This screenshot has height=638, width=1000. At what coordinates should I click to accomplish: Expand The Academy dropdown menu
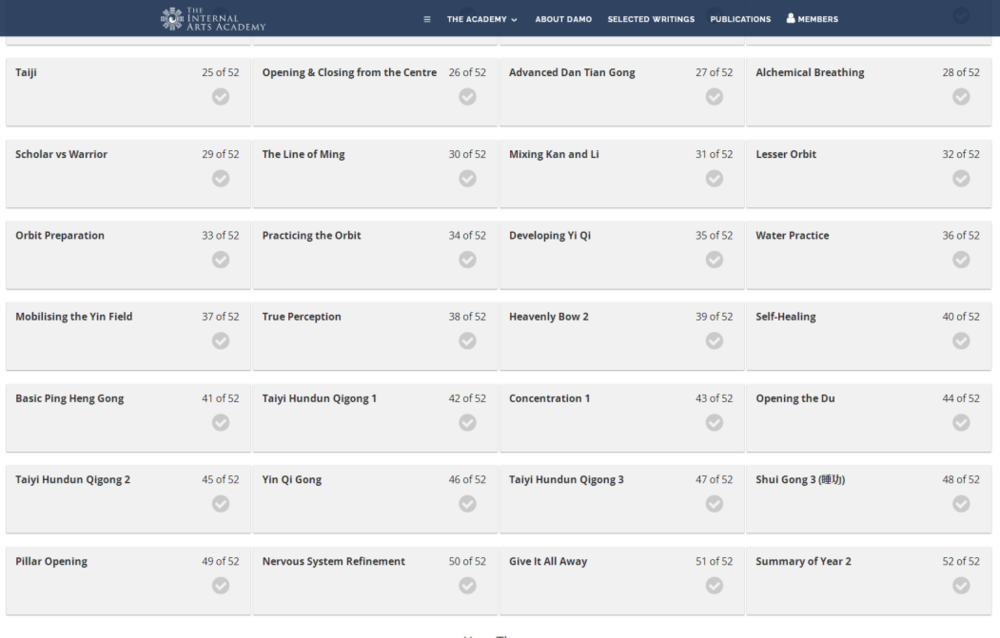pyautogui.click(x=482, y=19)
